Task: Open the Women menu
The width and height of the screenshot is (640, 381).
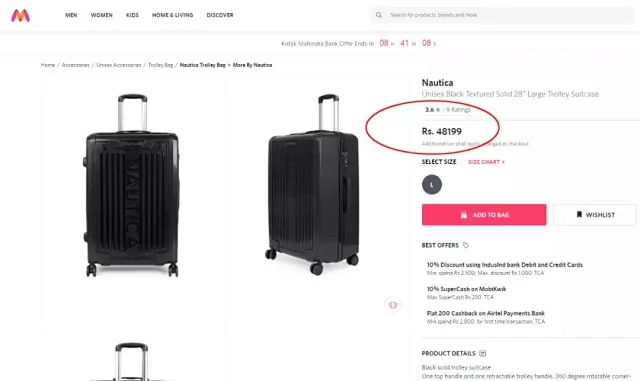Action: click(x=102, y=15)
